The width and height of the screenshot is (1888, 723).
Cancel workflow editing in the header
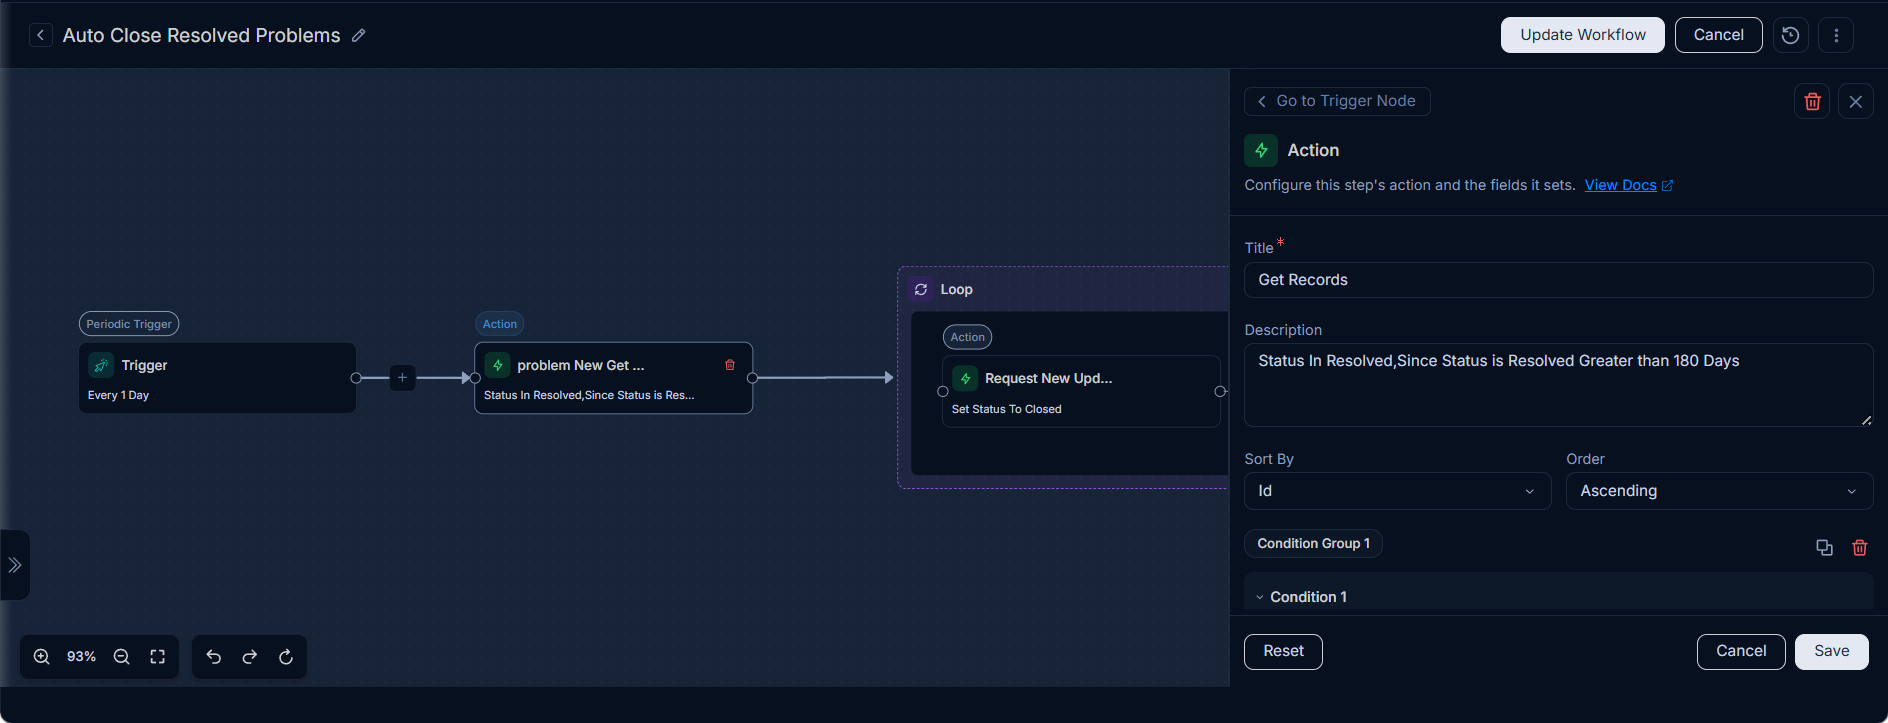coord(1718,35)
